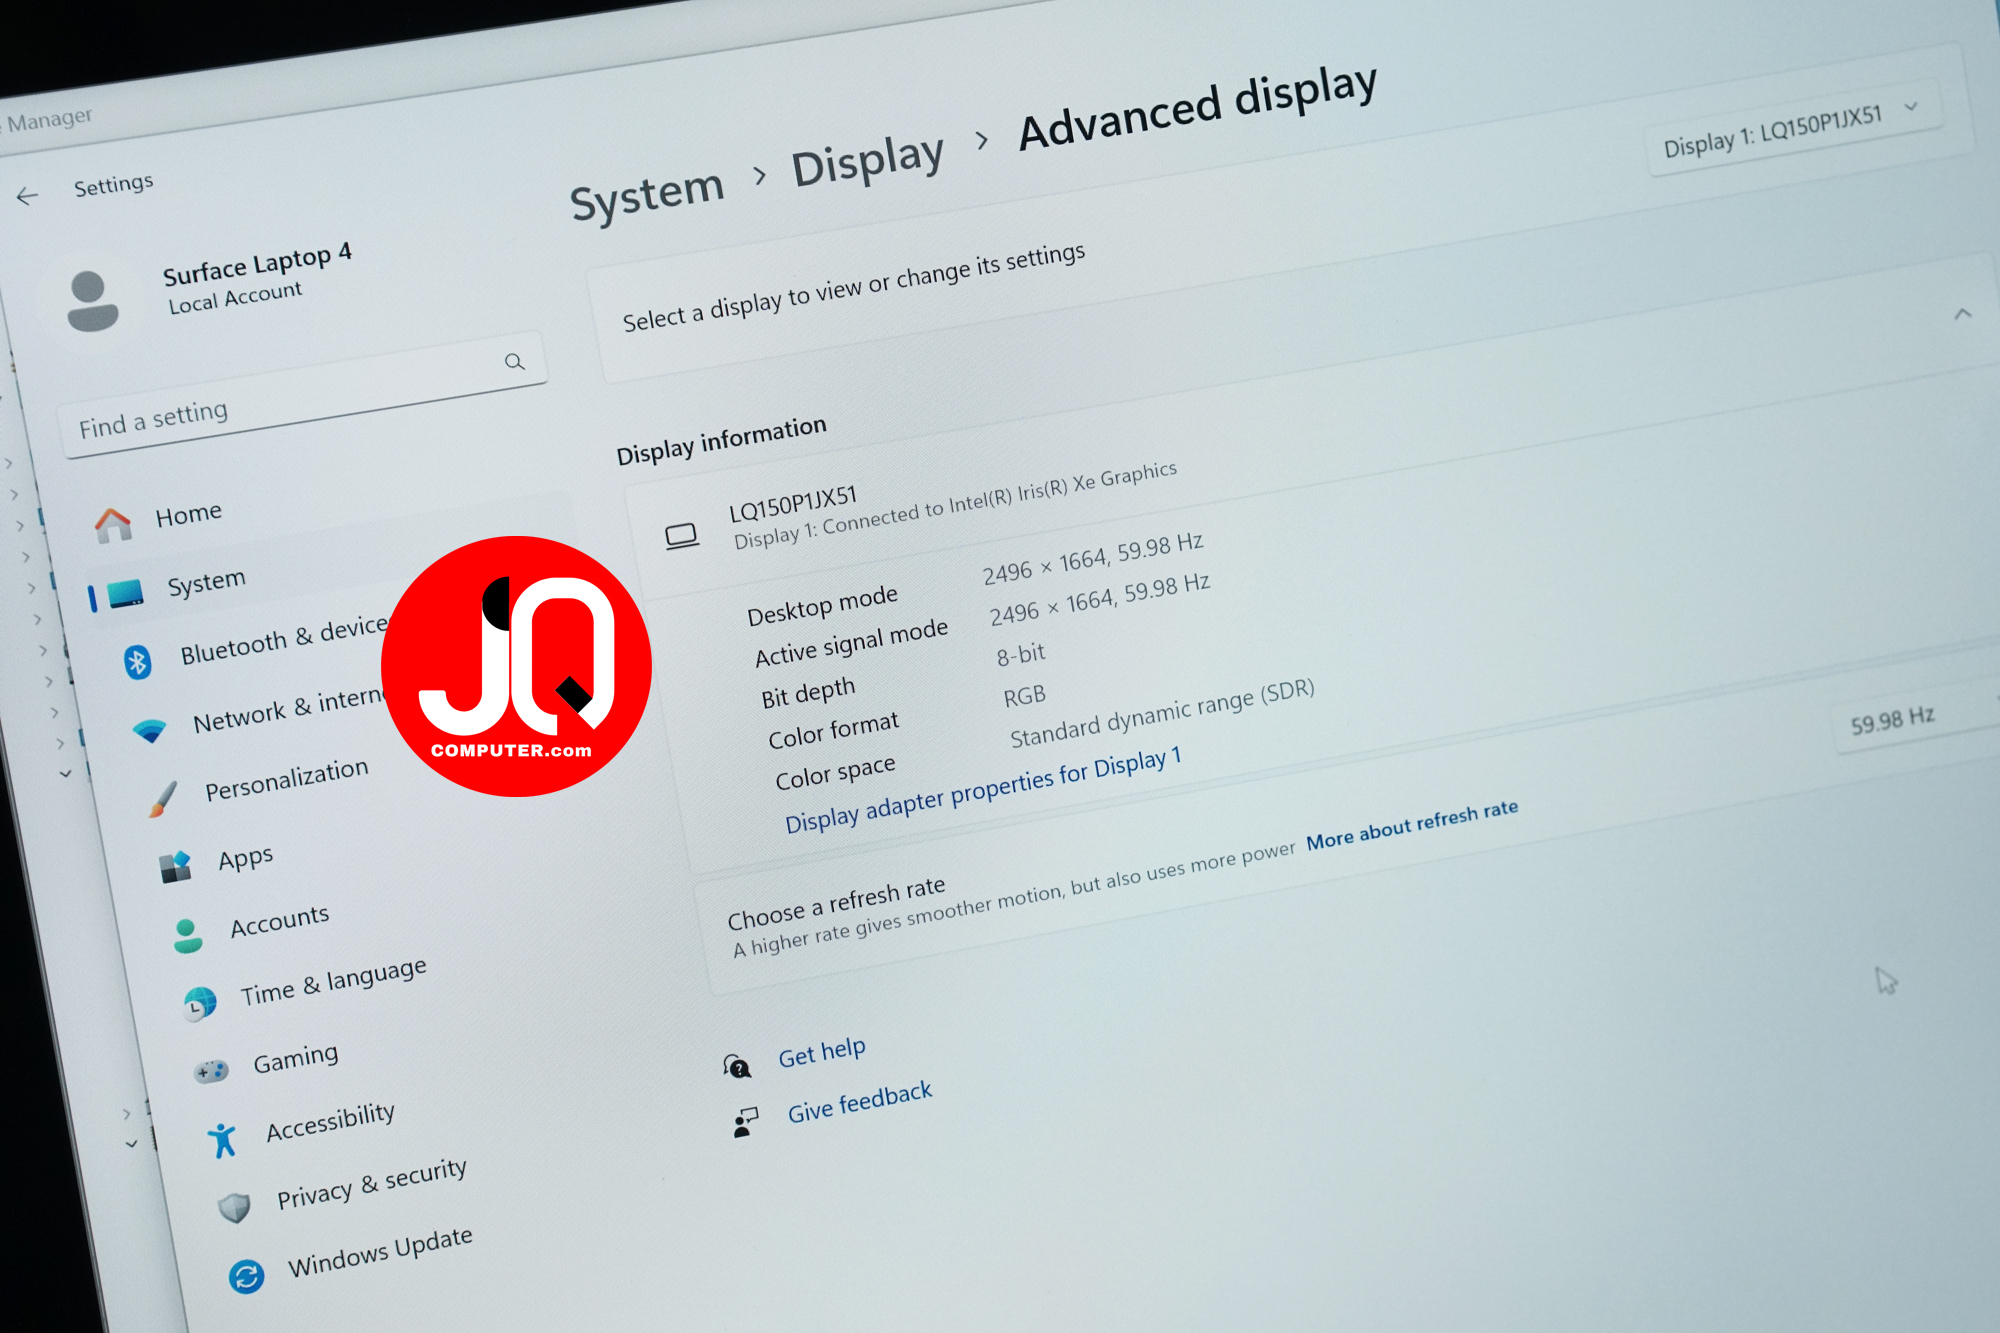Screen dimensions: 2000x1333
Task: Click the 'Color space' label
Action: tap(835, 772)
